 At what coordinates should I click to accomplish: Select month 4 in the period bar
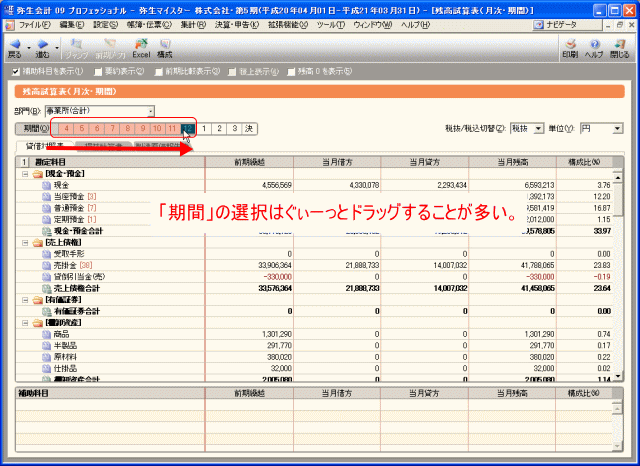coord(66,128)
